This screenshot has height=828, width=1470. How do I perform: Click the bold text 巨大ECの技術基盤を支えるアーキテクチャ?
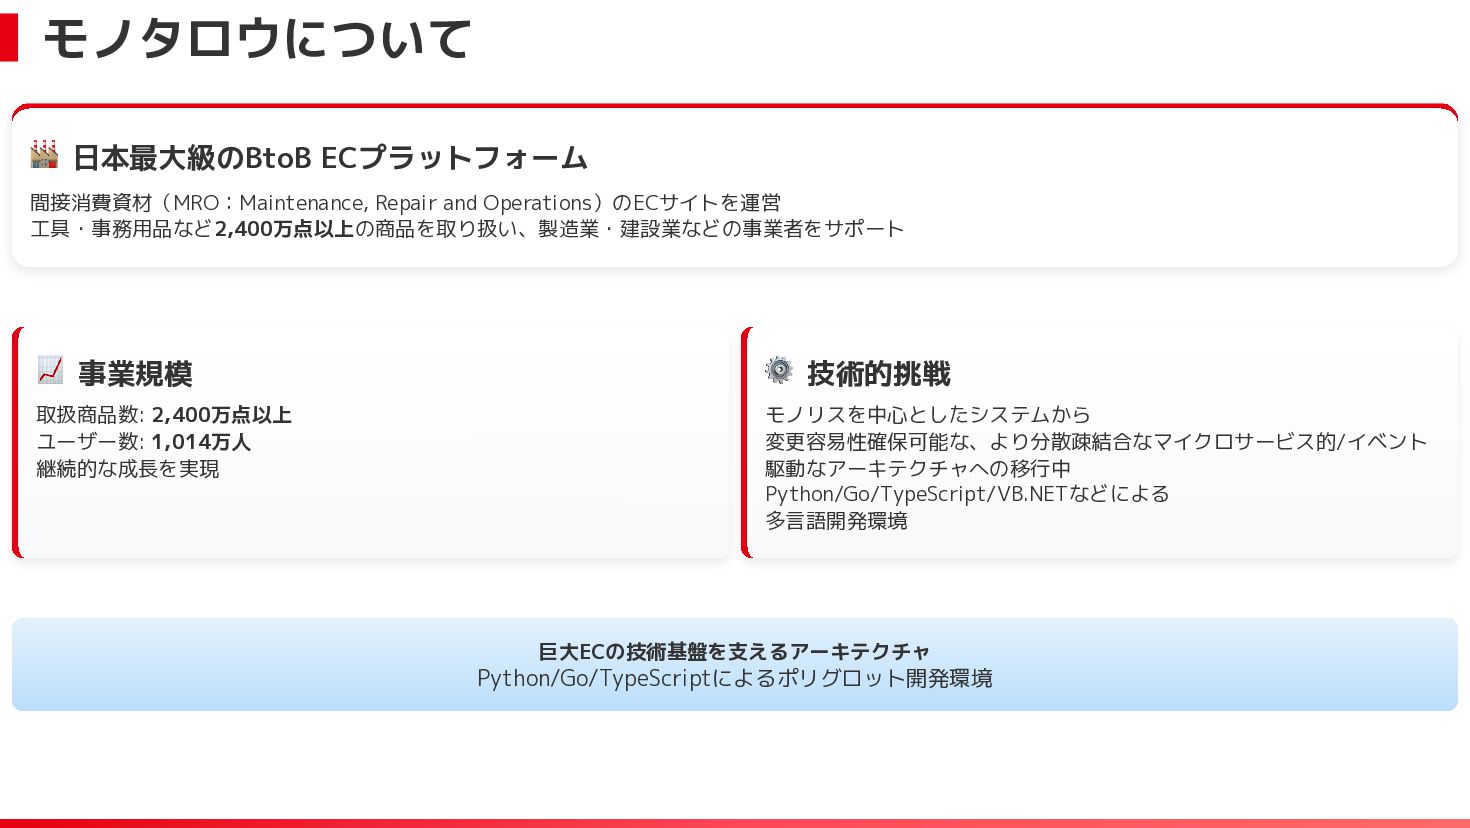734,652
